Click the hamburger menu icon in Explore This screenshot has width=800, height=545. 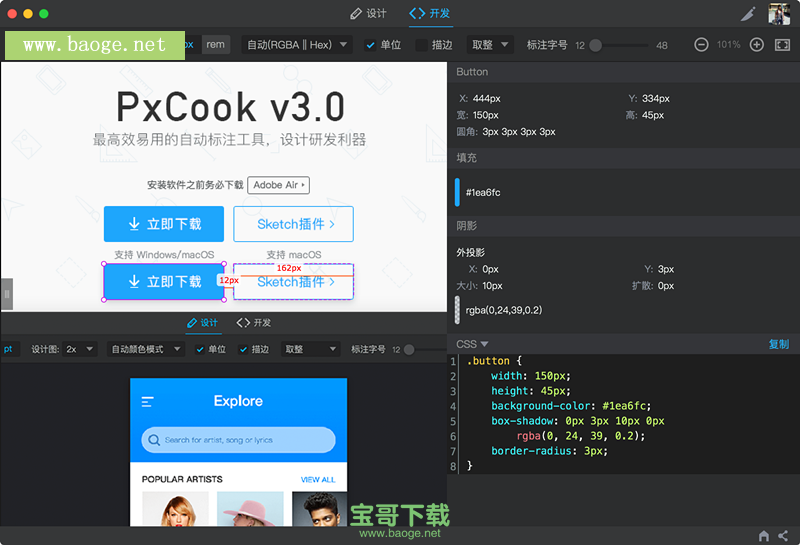[147, 402]
